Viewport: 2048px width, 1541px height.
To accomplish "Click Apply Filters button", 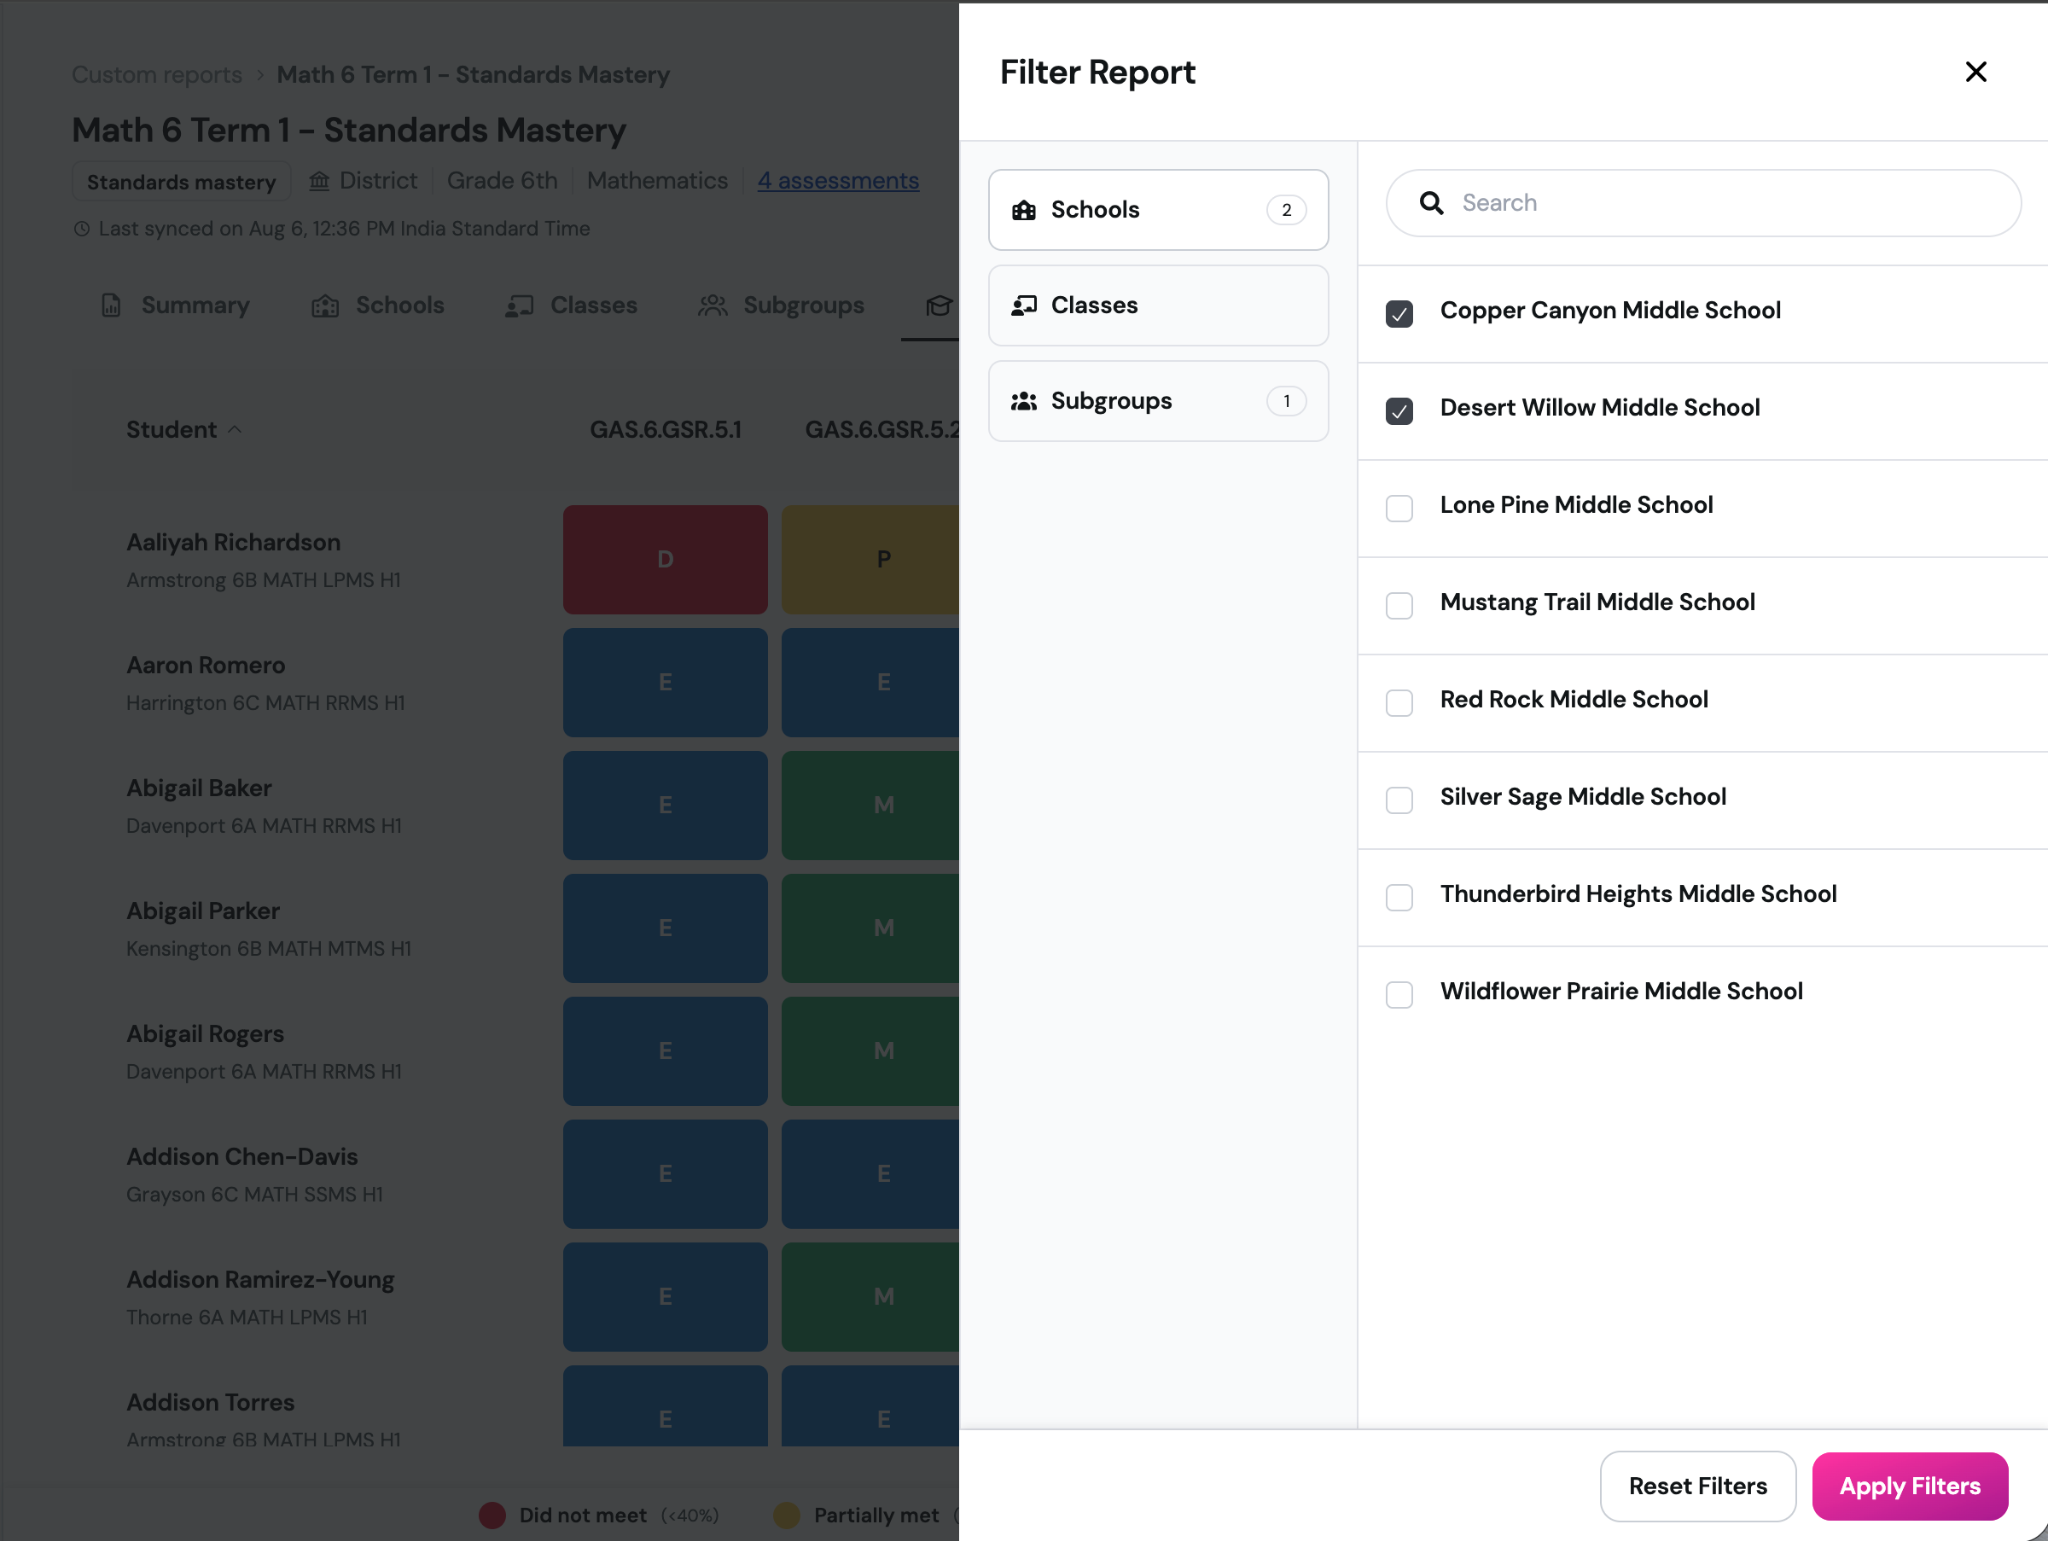I will pos(1909,1486).
